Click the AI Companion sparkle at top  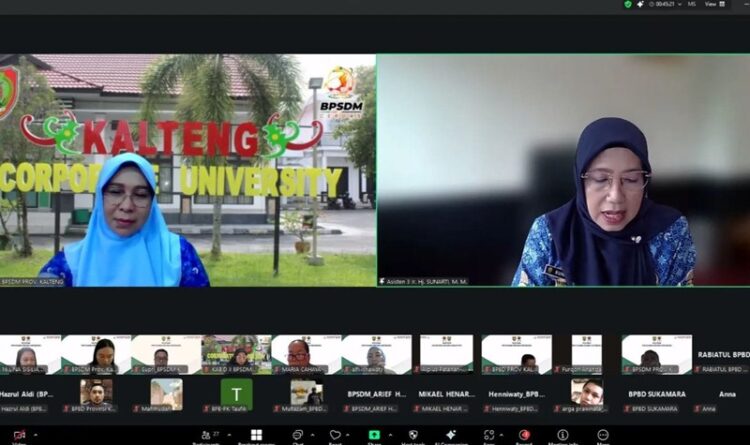click(640, 4)
